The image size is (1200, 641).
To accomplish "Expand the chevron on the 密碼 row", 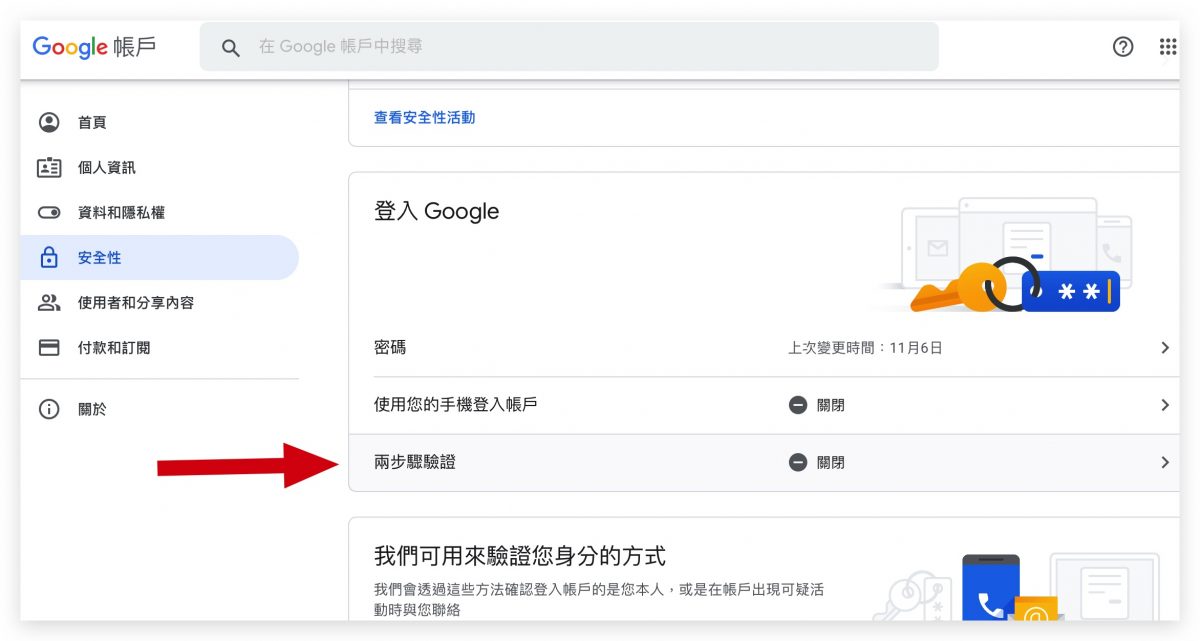I will point(1165,348).
